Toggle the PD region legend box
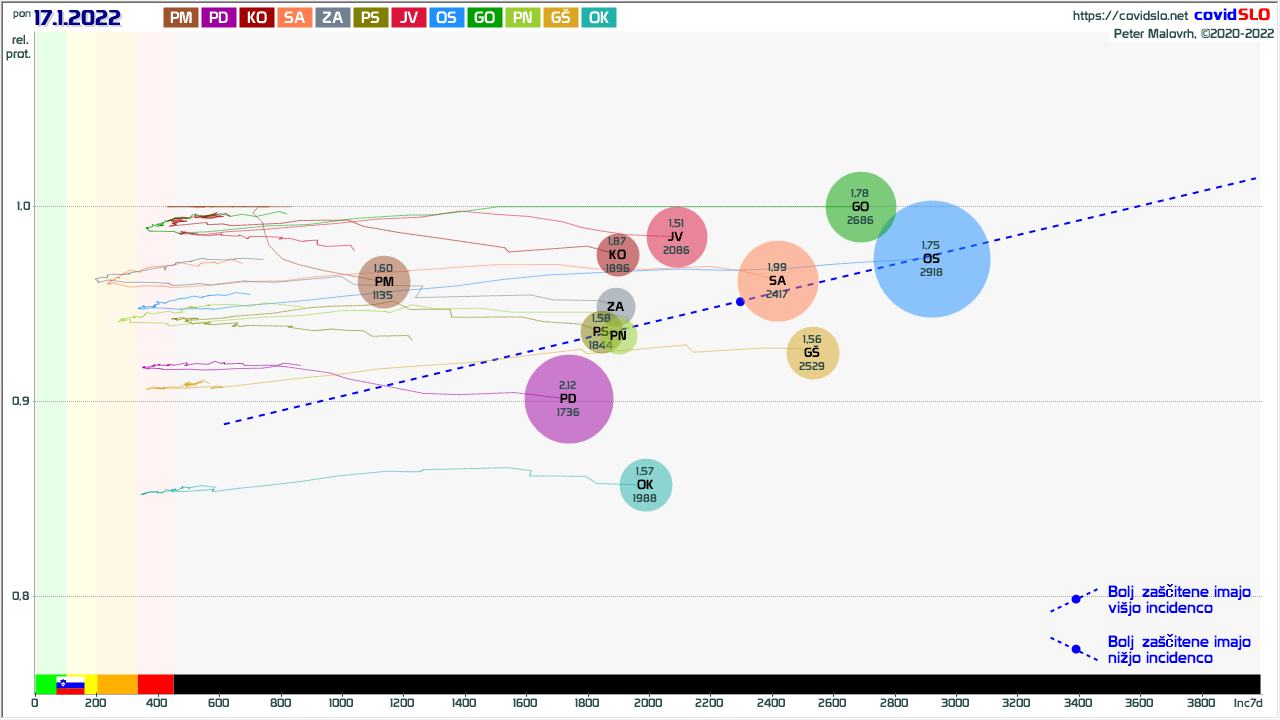Screen dimensions: 1280x720 (218, 17)
